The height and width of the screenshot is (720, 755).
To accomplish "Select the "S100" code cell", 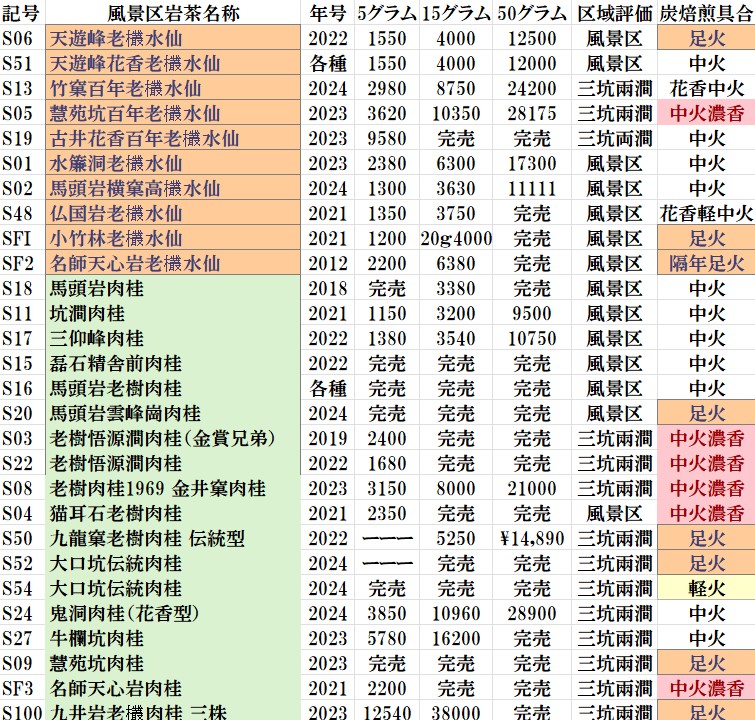I will (21, 712).
